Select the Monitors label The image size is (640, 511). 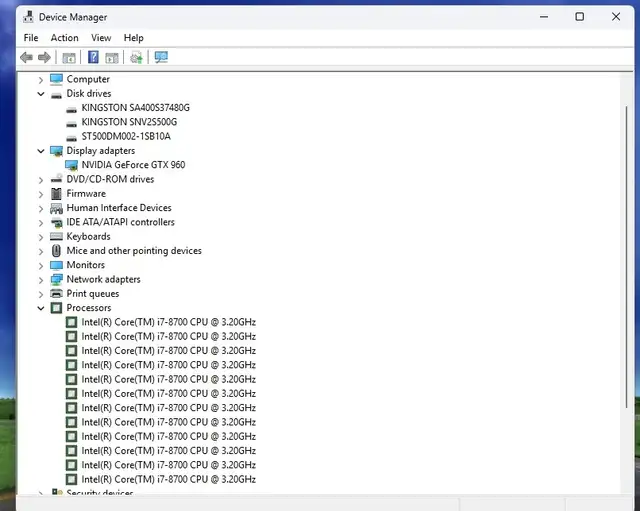coord(85,265)
